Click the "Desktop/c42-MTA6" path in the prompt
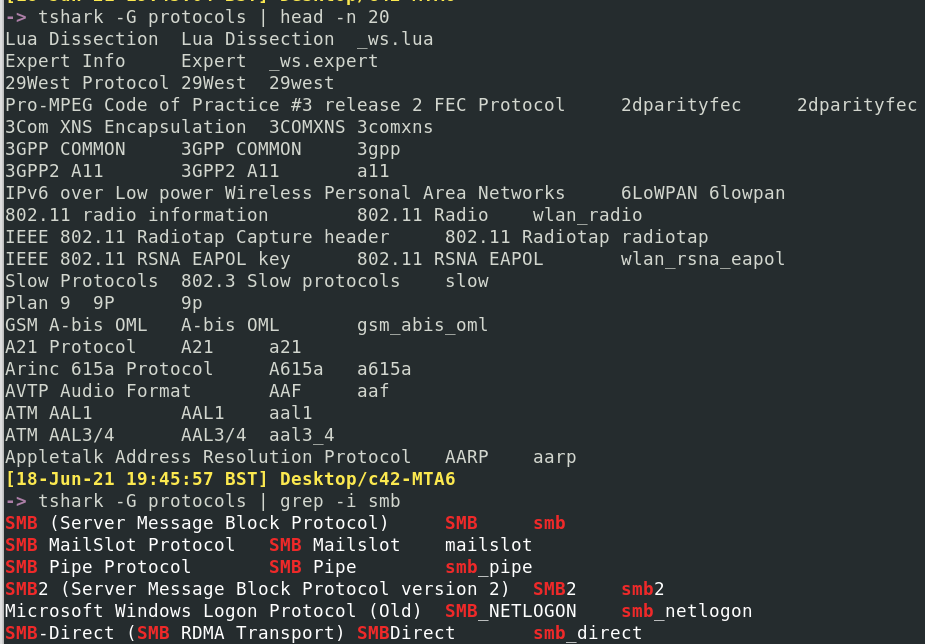The width and height of the screenshot is (925, 644). click(367, 479)
